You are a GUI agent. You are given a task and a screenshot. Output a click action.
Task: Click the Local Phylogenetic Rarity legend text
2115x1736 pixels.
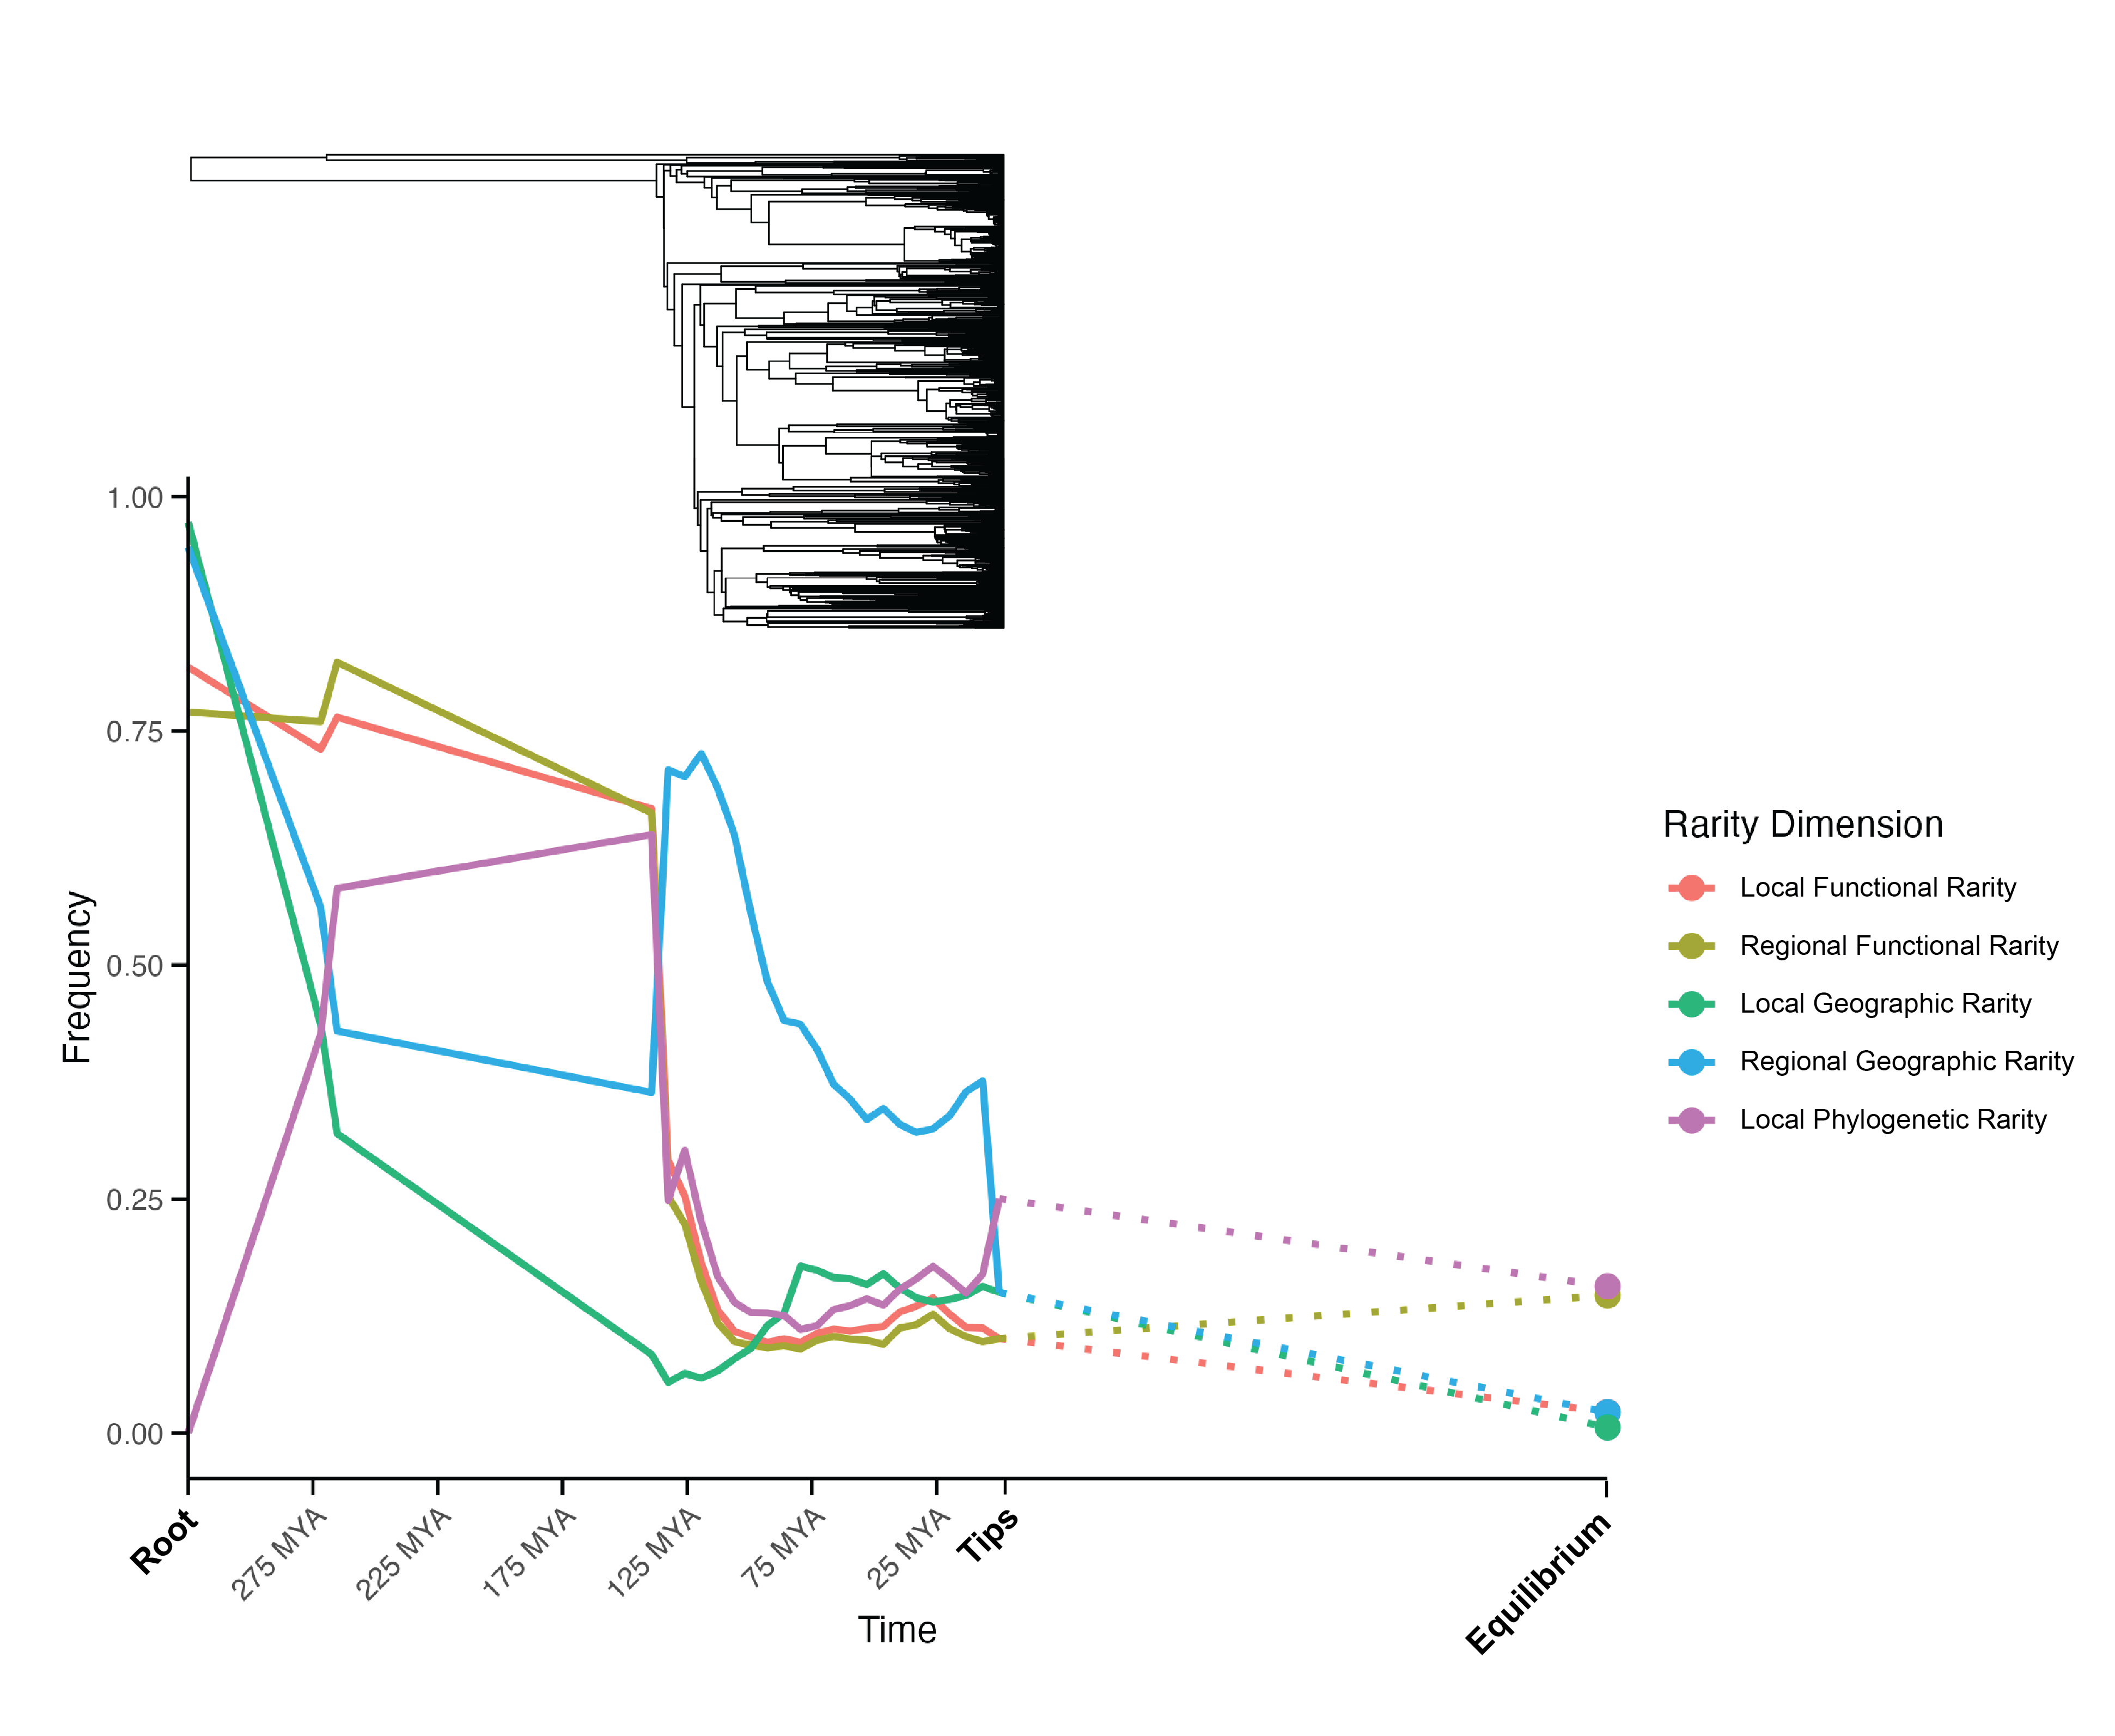1892,1120
